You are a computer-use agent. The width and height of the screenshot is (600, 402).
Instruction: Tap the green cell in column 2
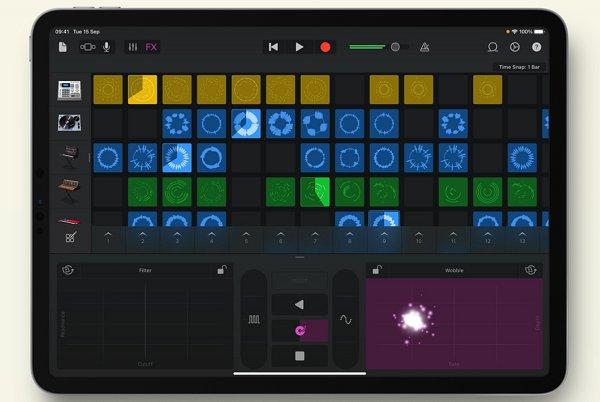pyautogui.click(x=142, y=192)
